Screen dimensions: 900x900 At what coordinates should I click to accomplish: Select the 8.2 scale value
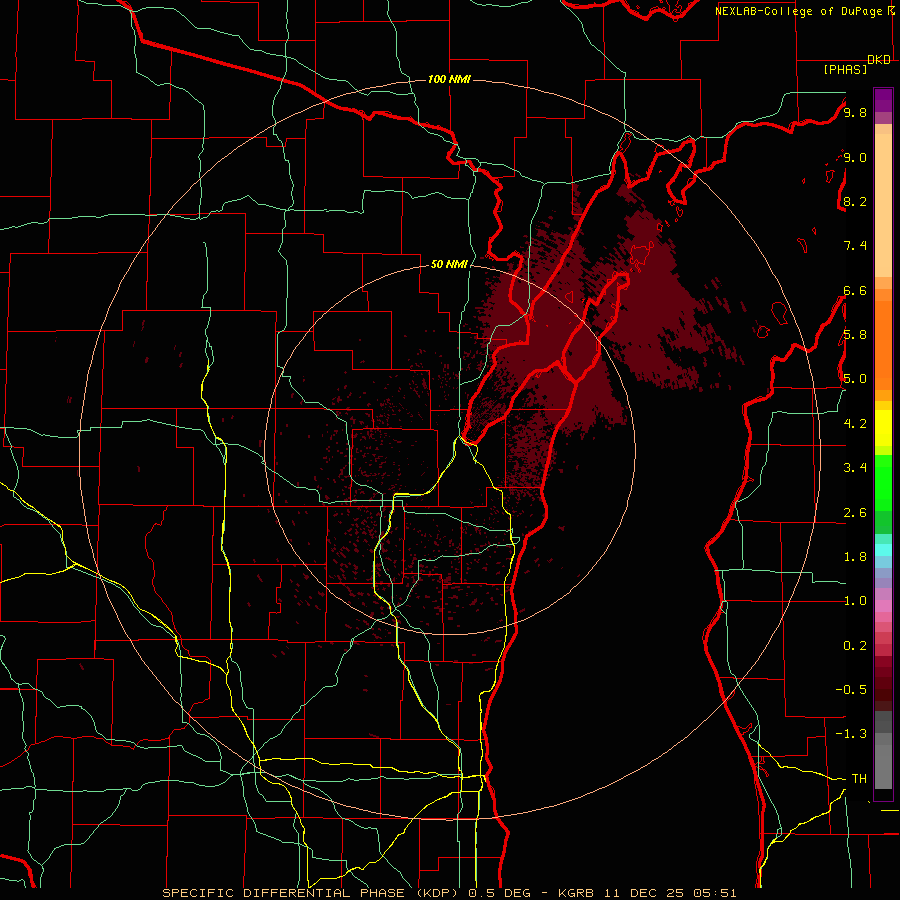pos(855,201)
